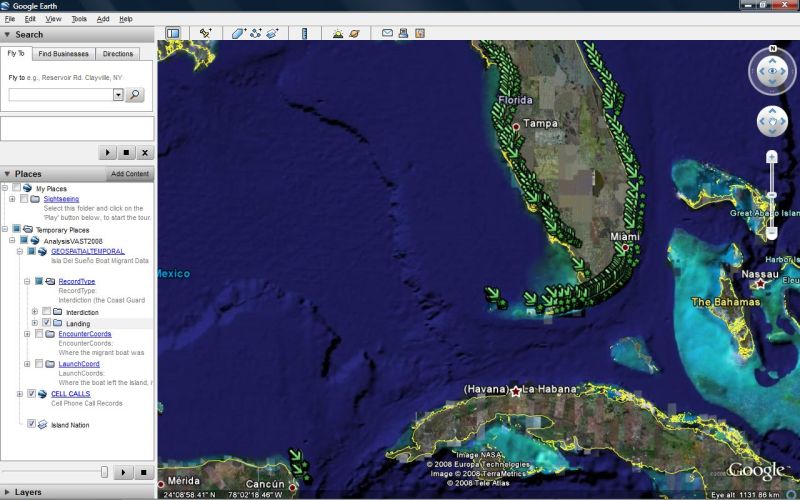
Task: Uncheck the CELL CALLS checkbox
Action: pyautogui.click(x=31, y=393)
